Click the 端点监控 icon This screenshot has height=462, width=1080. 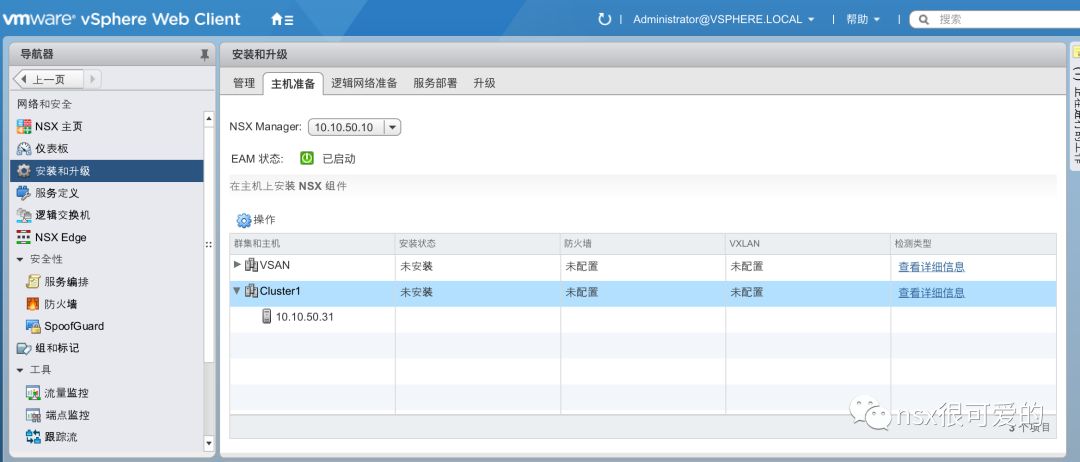(33, 415)
